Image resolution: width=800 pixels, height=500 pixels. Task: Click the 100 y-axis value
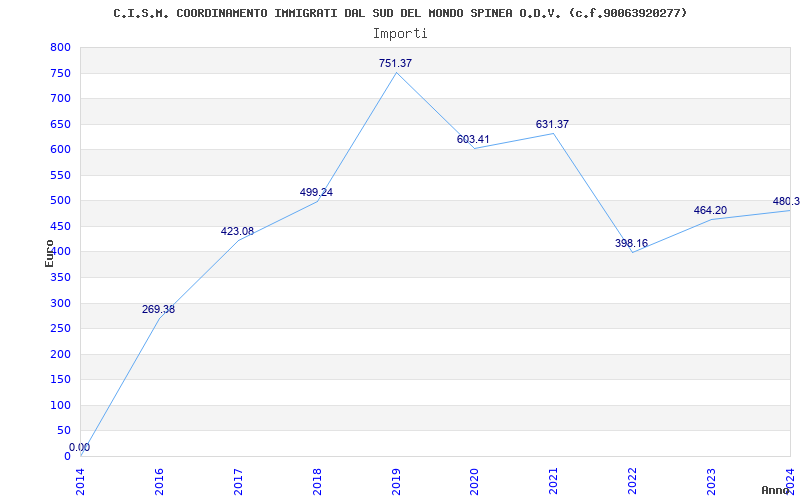coord(60,405)
